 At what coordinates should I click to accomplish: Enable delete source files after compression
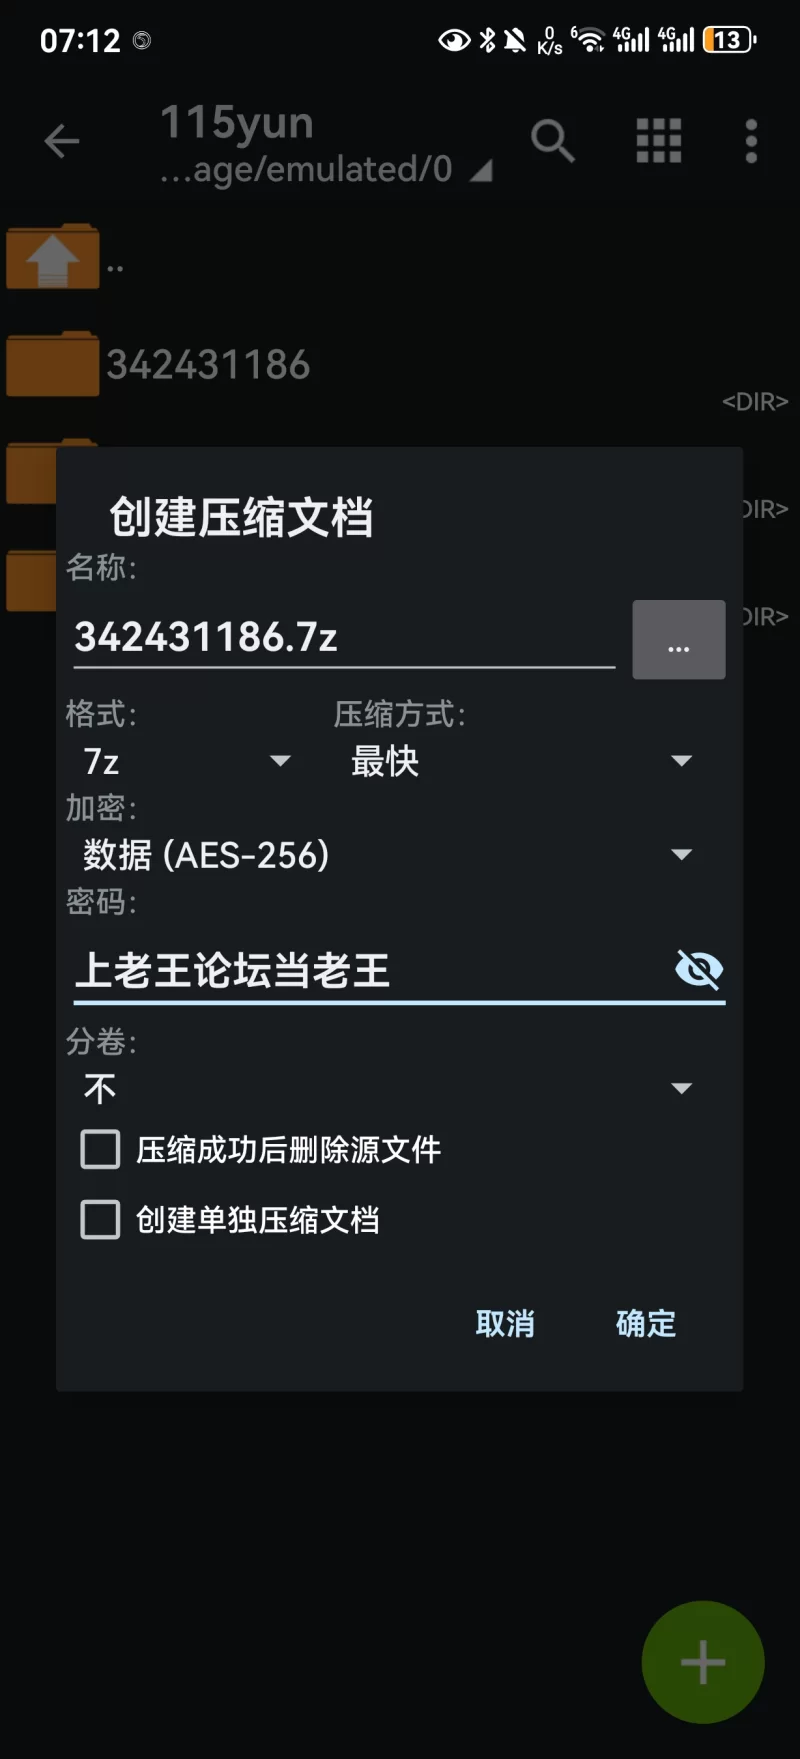[100, 1150]
